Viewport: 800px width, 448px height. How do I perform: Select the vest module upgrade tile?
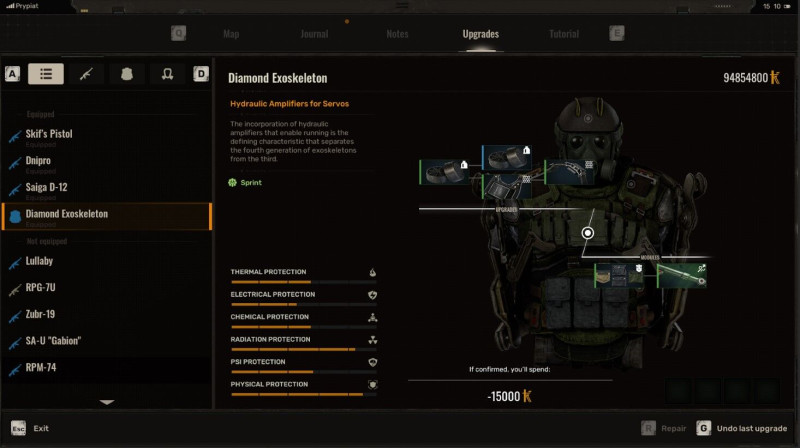coord(619,276)
